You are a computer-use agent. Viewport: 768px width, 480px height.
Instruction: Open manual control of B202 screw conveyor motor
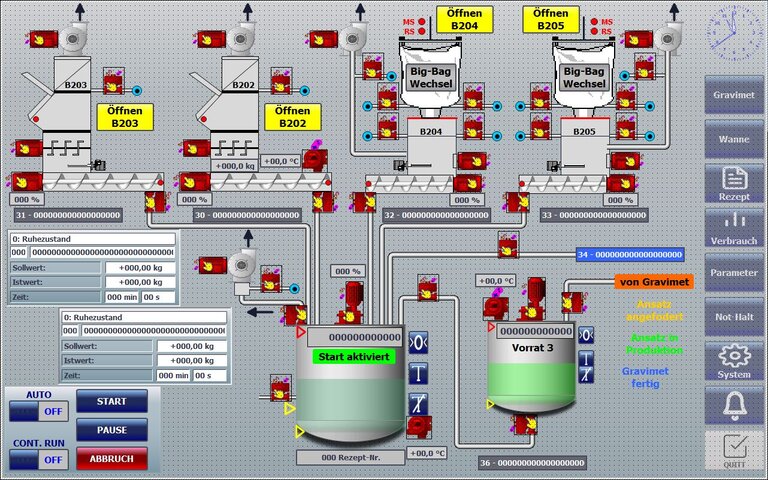194,182
